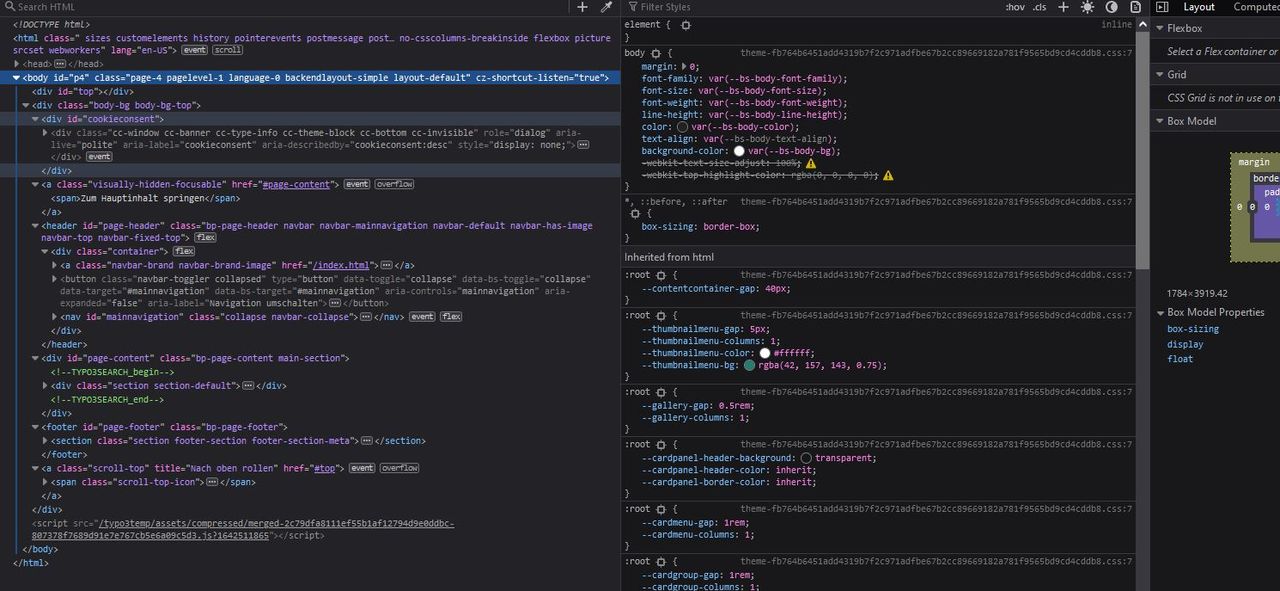The width and height of the screenshot is (1280, 591).
Task: Click the filter funnel icon in Rules pane
Action: (x=632, y=7)
